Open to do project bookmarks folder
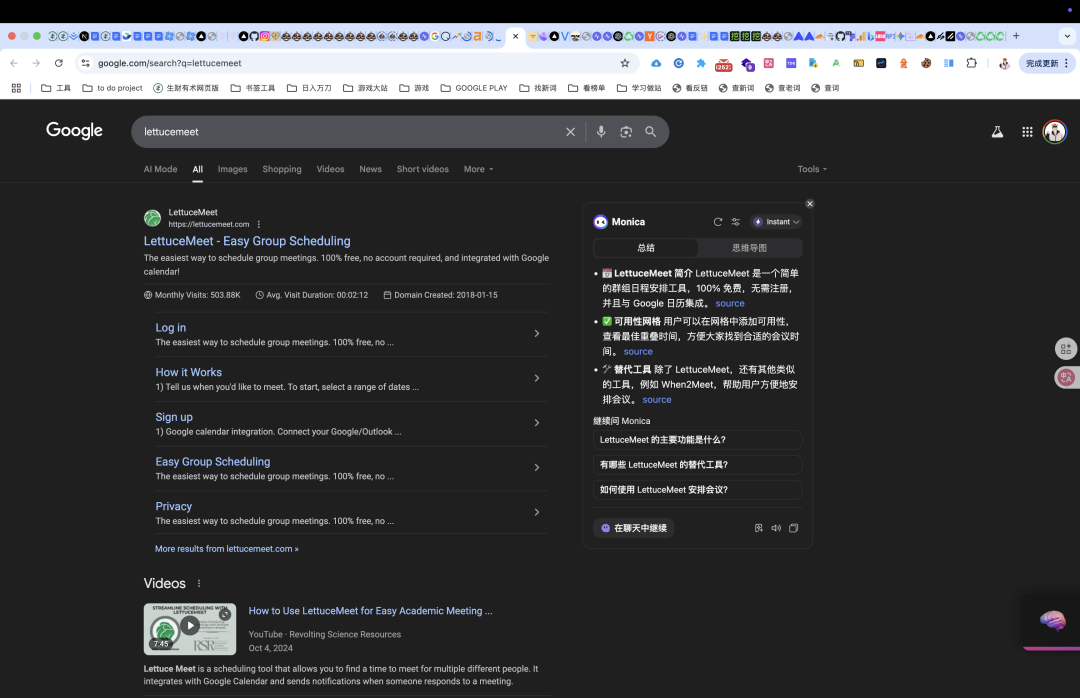 (112, 88)
